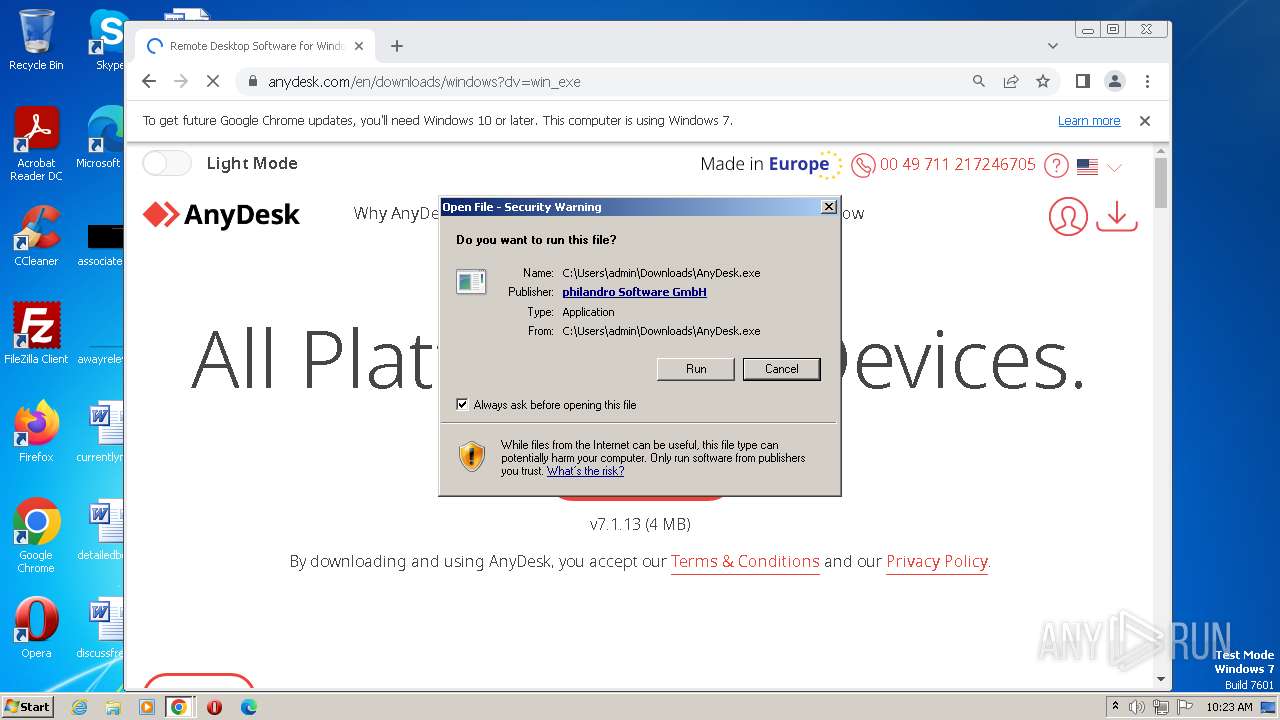Click the security dialog close X
1280x720 pixels.
coord(828,207)
